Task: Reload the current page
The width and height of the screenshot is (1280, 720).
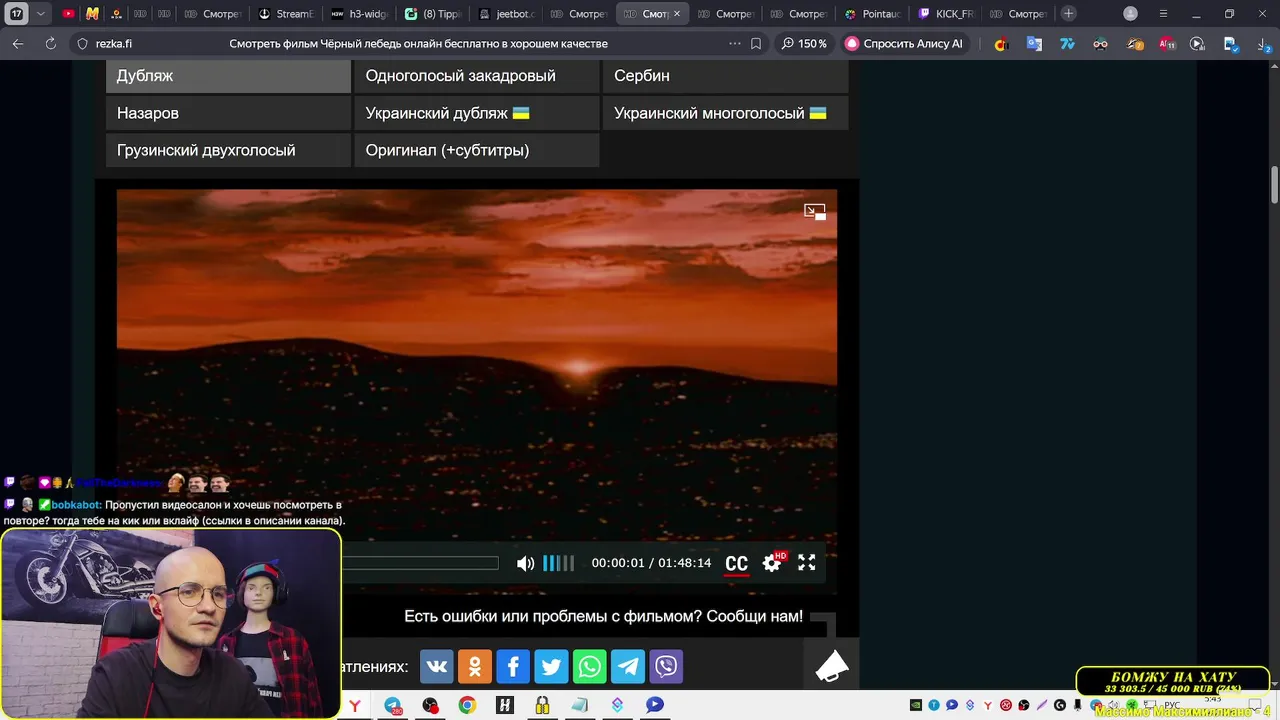Action: click(50, 44)
